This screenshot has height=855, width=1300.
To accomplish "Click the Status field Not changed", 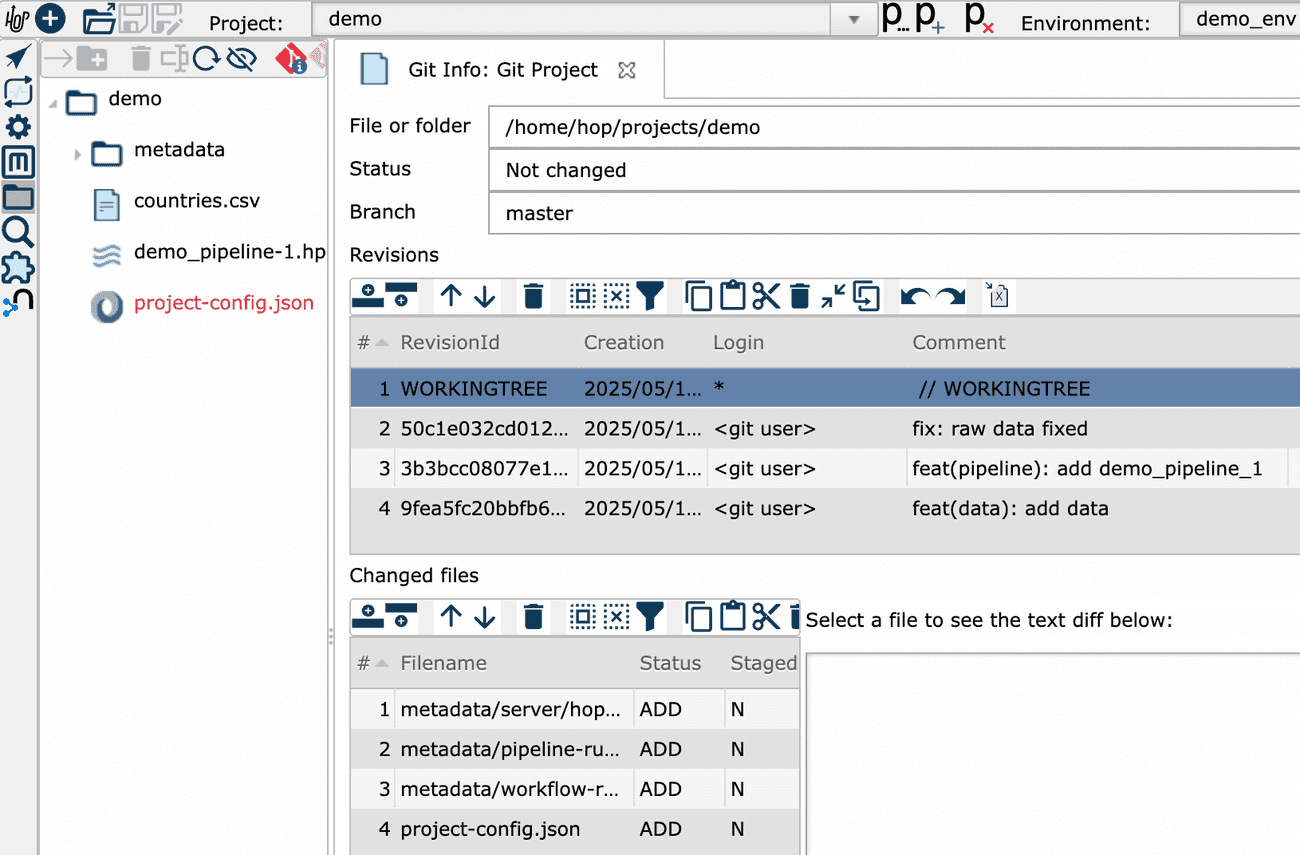I will point(894,170).
